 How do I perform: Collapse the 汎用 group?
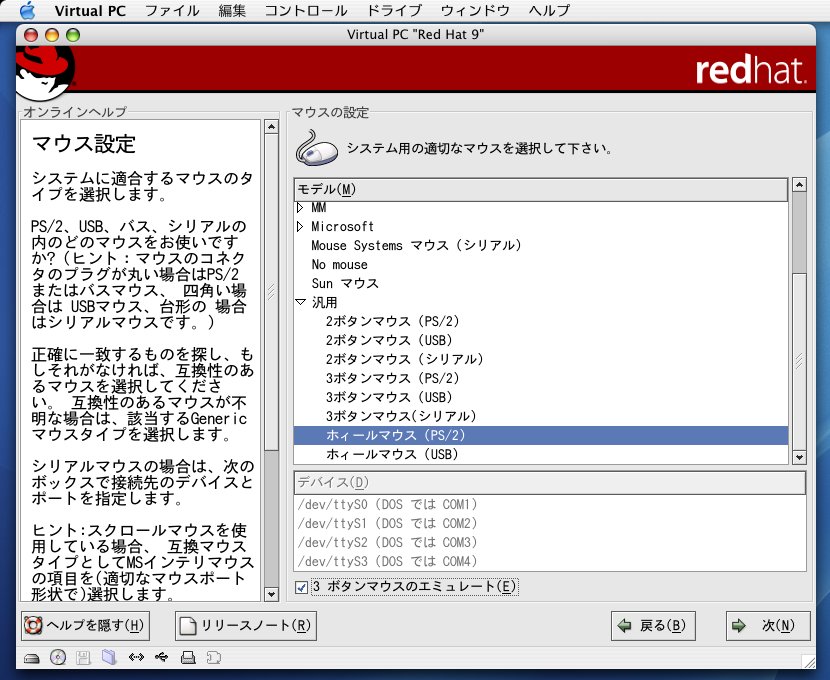(301, 302)
